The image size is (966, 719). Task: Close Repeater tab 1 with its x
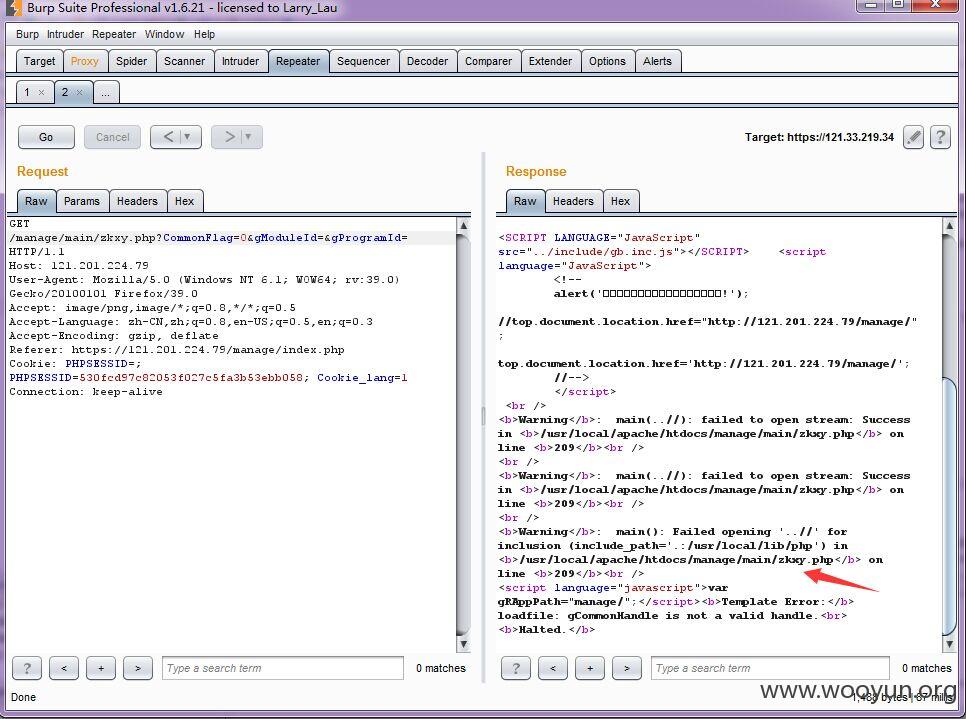pyautogui.click(x=41, y=92)
